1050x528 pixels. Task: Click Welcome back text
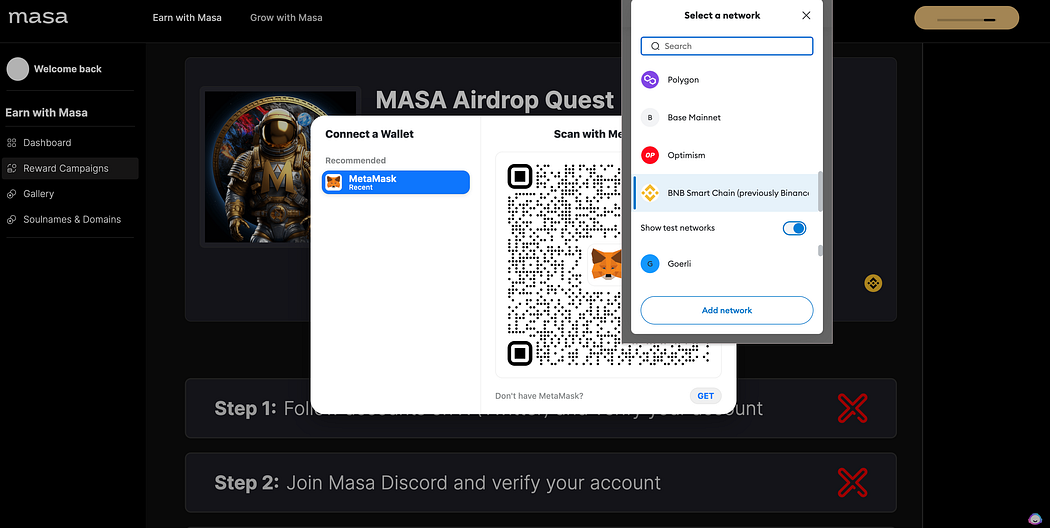[x=68, y=69]
